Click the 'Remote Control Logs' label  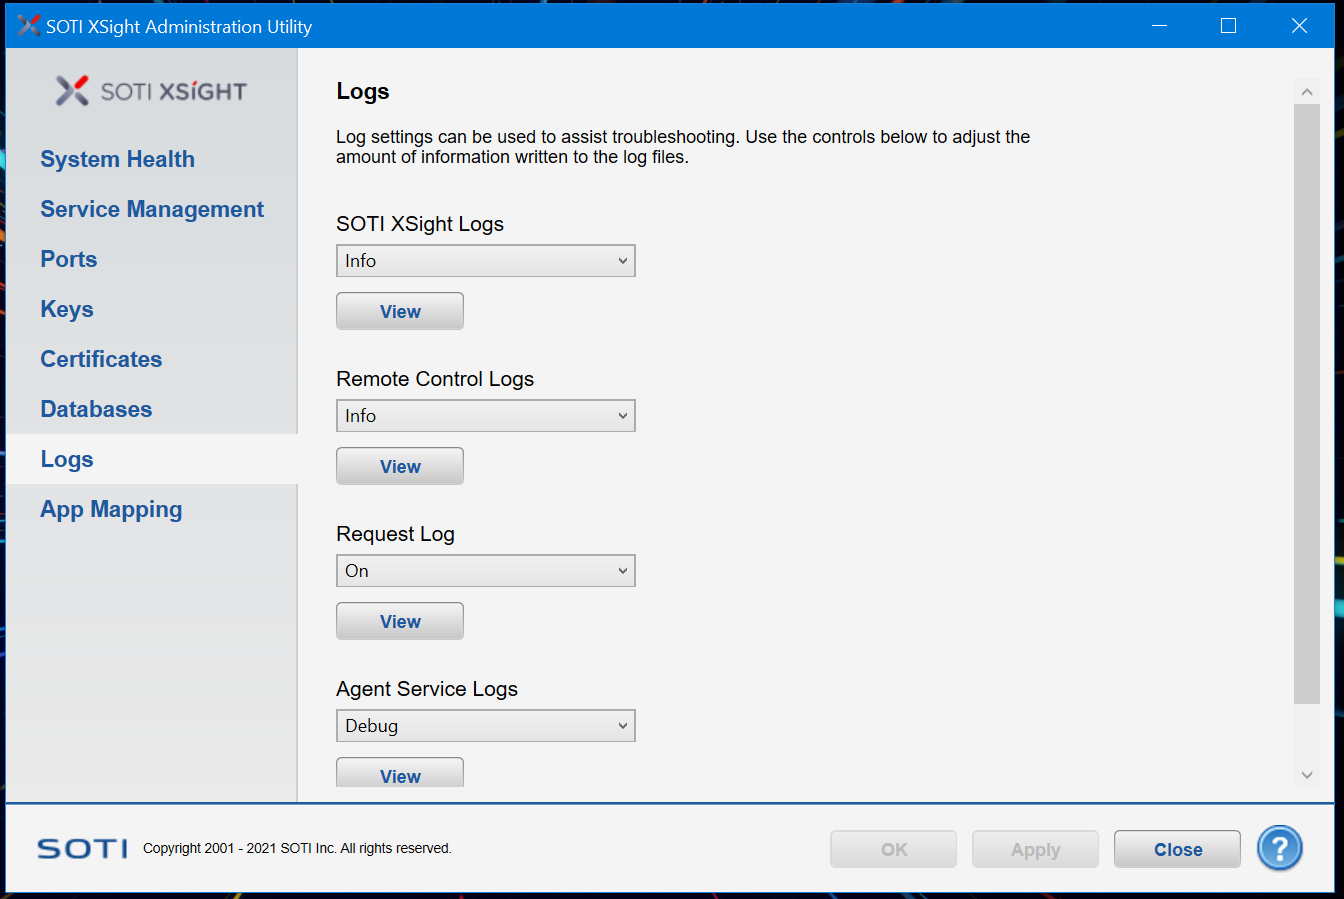(435, 379)
